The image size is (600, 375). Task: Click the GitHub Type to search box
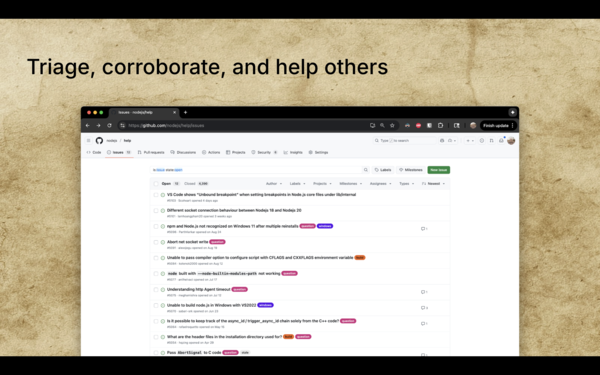pyautogui.click(x=404, y=141)
